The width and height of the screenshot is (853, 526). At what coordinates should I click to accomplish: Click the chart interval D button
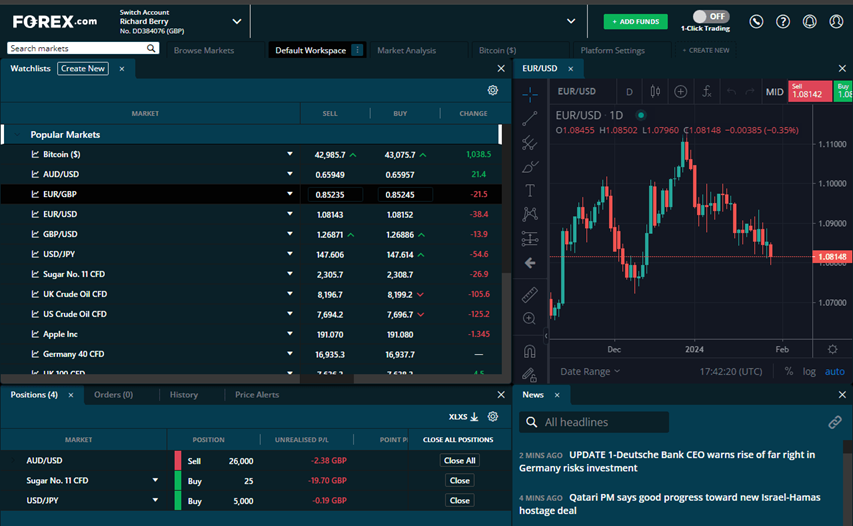point(629,92)
